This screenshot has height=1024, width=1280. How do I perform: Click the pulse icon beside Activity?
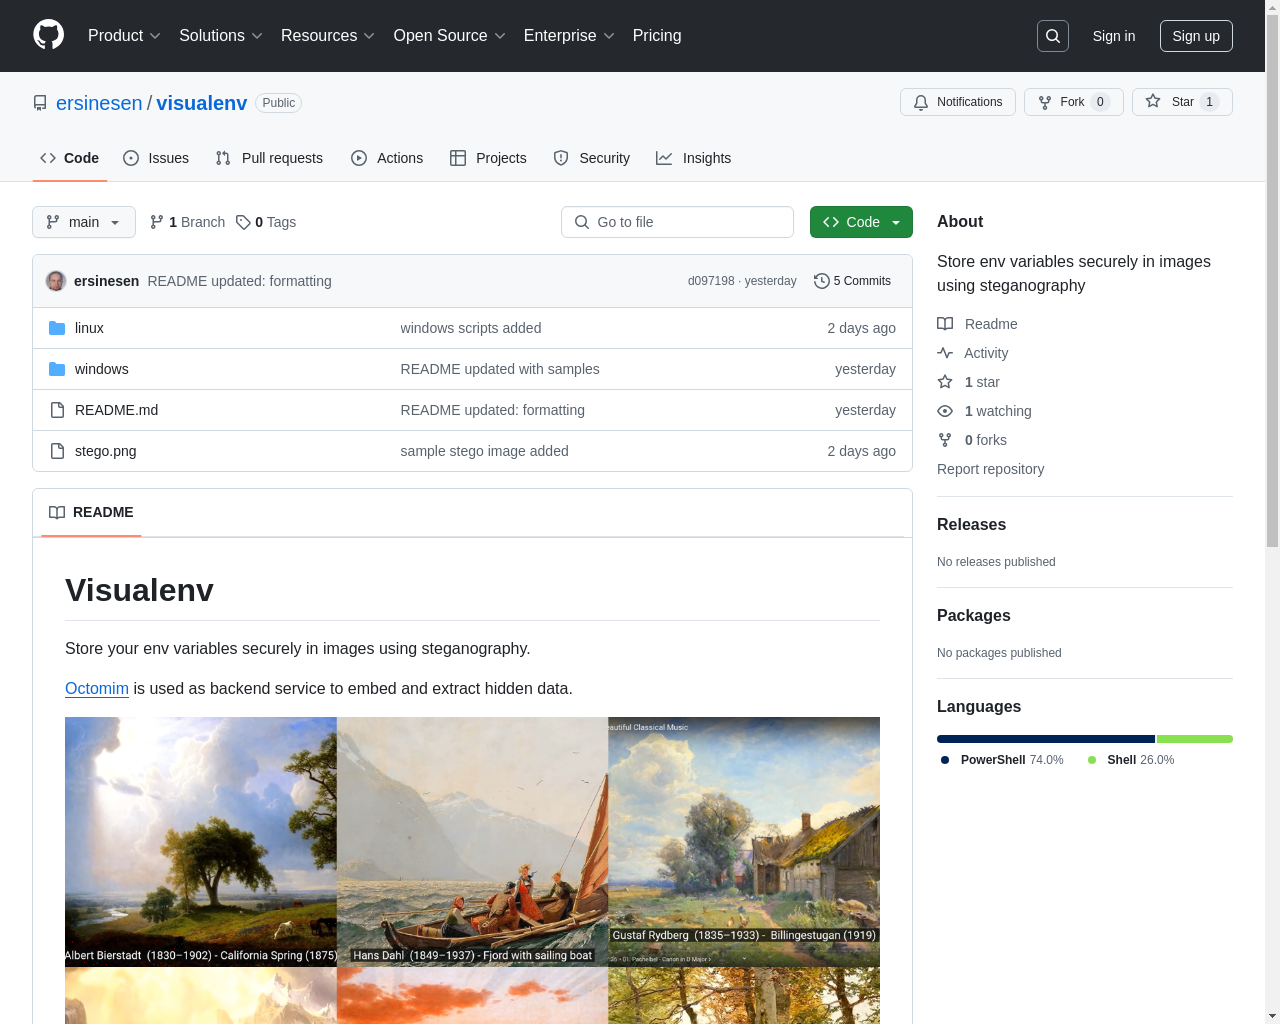[x=945, y=353]
